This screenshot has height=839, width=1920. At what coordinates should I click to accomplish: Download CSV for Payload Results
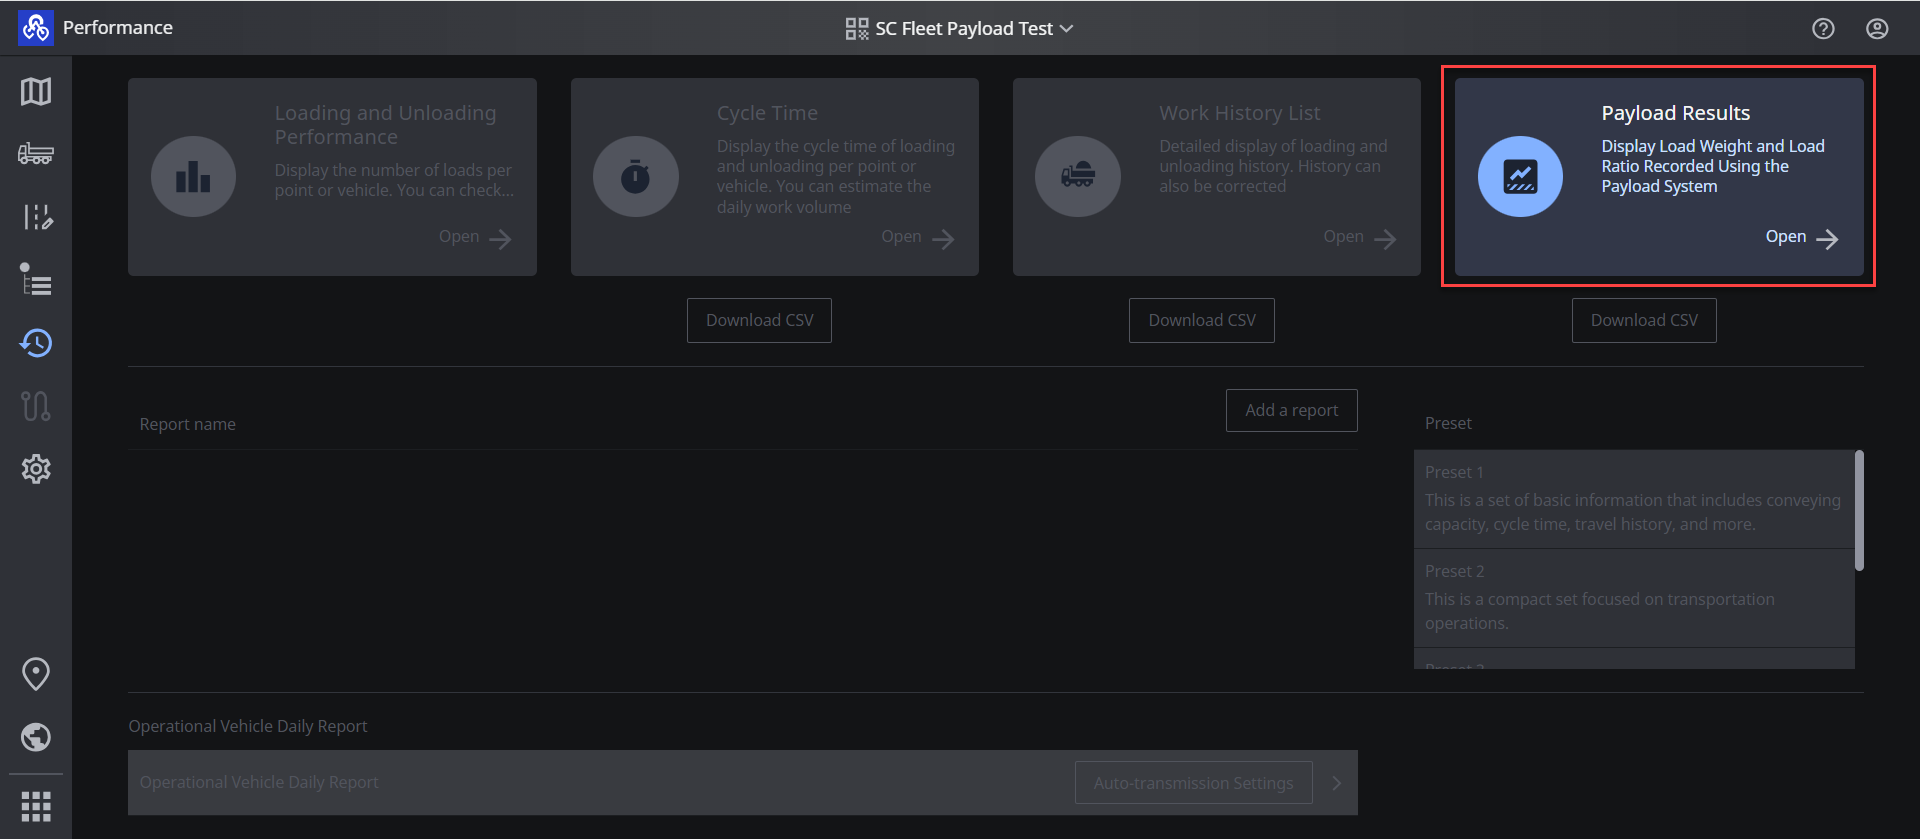1644,320
